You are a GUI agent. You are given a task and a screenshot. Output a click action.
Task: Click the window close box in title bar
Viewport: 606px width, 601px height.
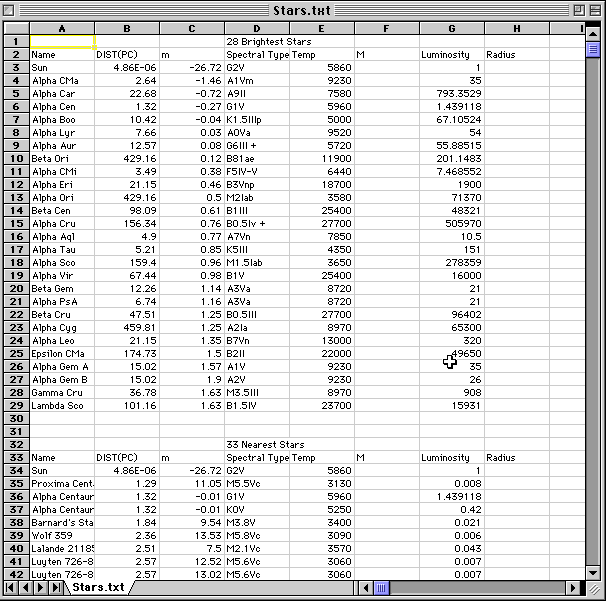(9, 10)
